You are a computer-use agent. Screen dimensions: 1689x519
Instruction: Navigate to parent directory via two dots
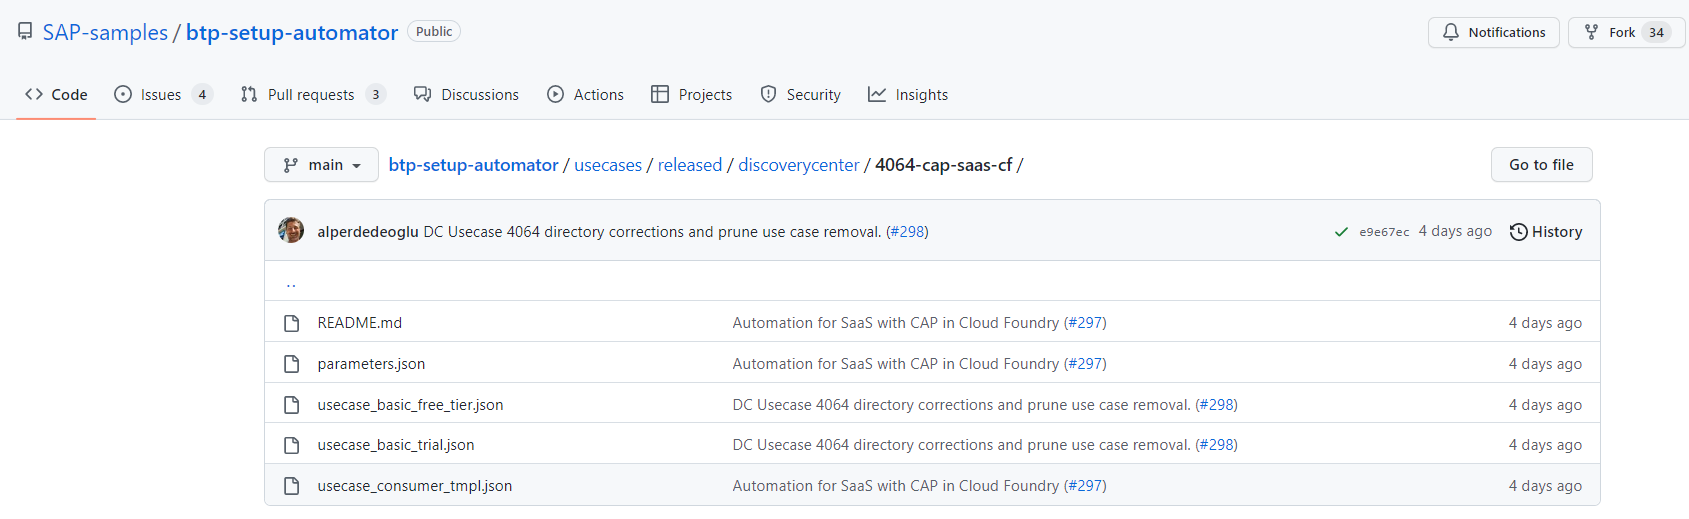tap(291, 283)
